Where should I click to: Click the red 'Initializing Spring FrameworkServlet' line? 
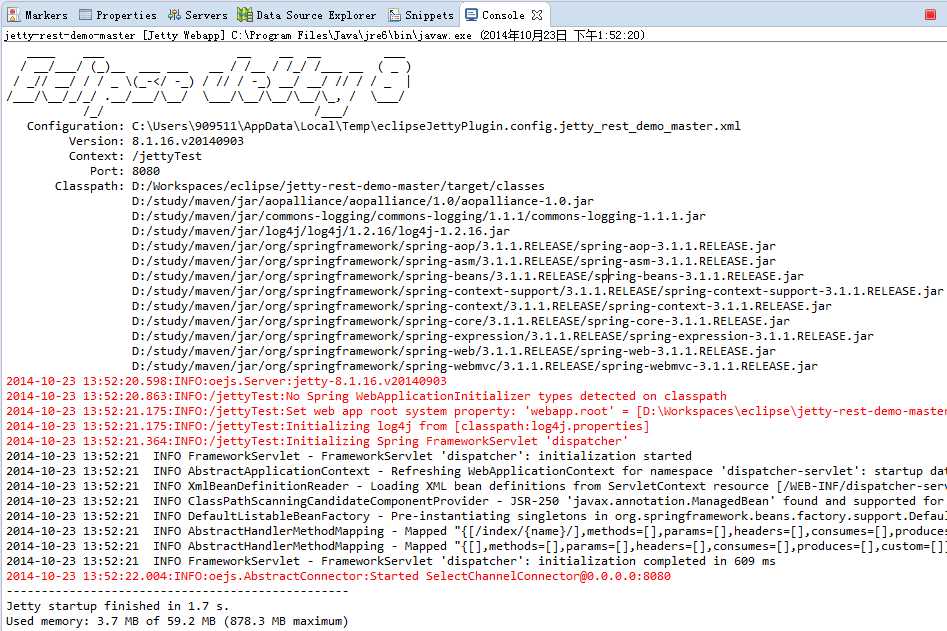click(317, 441)
